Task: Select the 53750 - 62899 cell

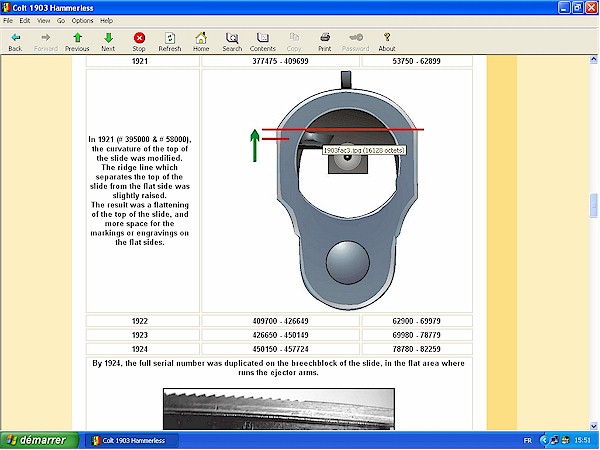Action: pos(417,61)
